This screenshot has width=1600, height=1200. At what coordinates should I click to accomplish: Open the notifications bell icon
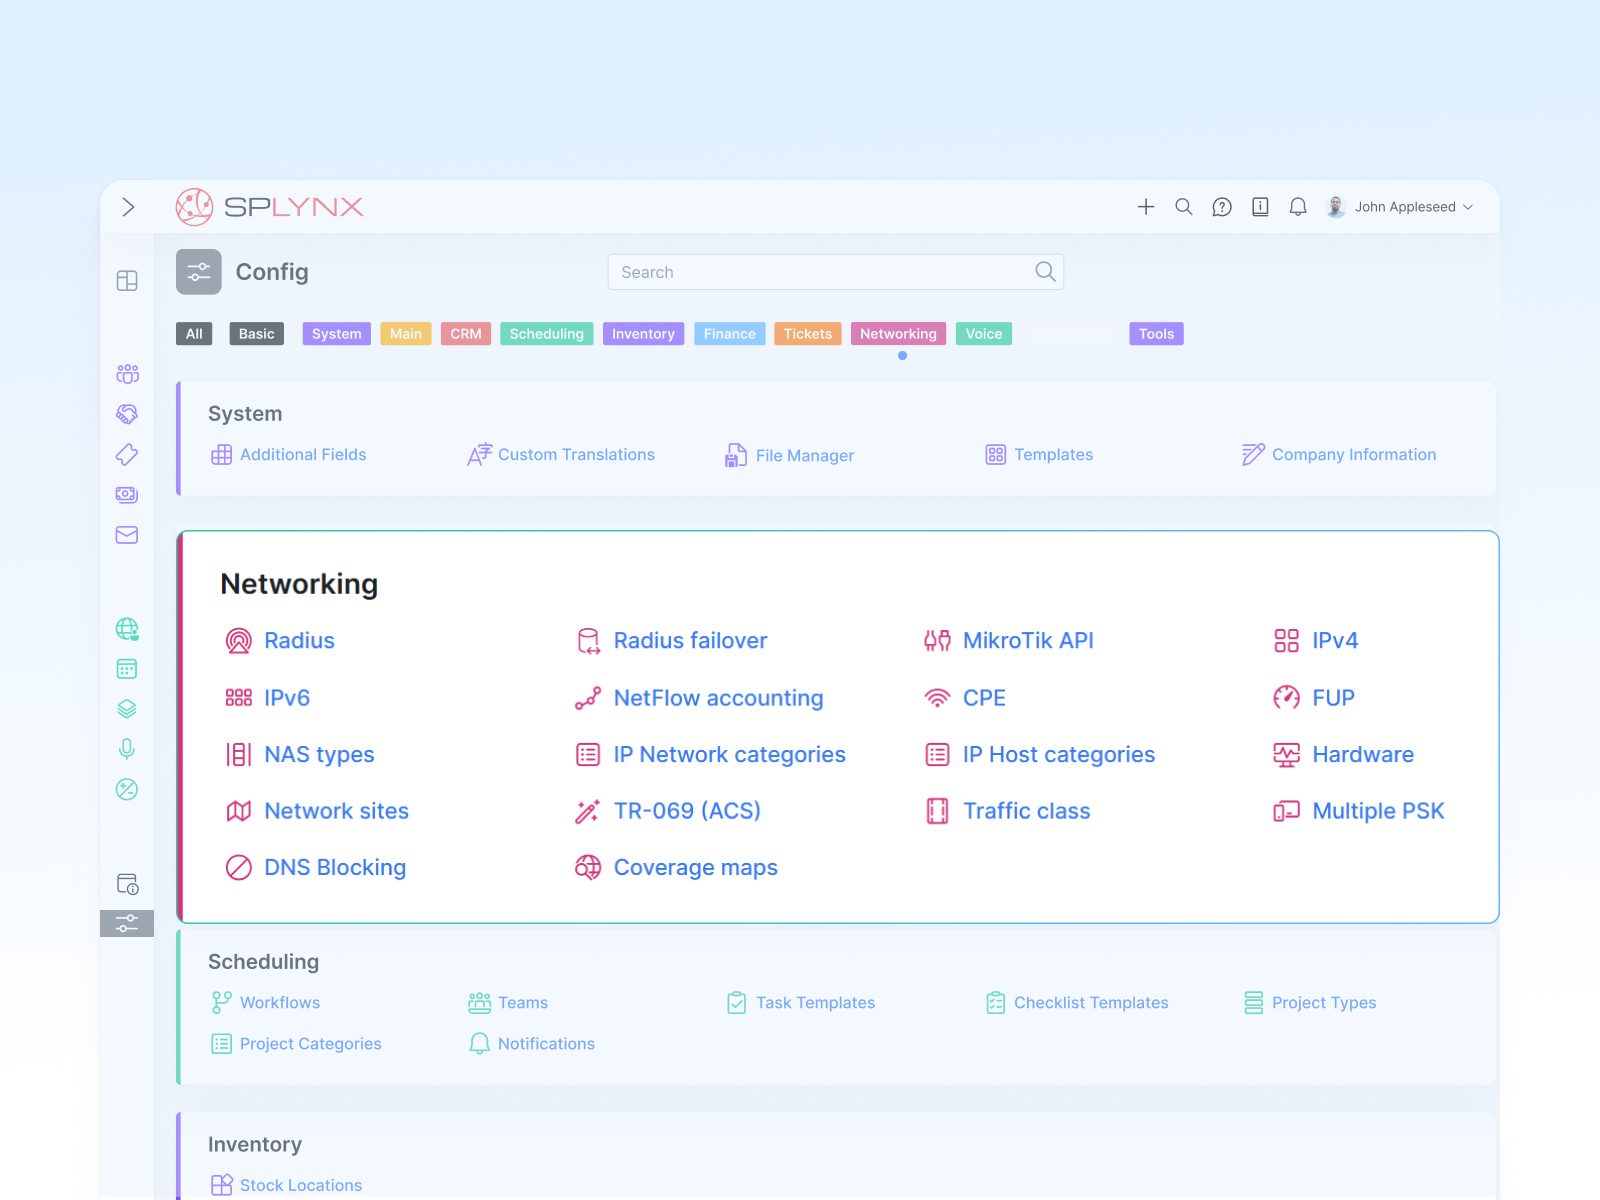click(x=1298, y=207)
